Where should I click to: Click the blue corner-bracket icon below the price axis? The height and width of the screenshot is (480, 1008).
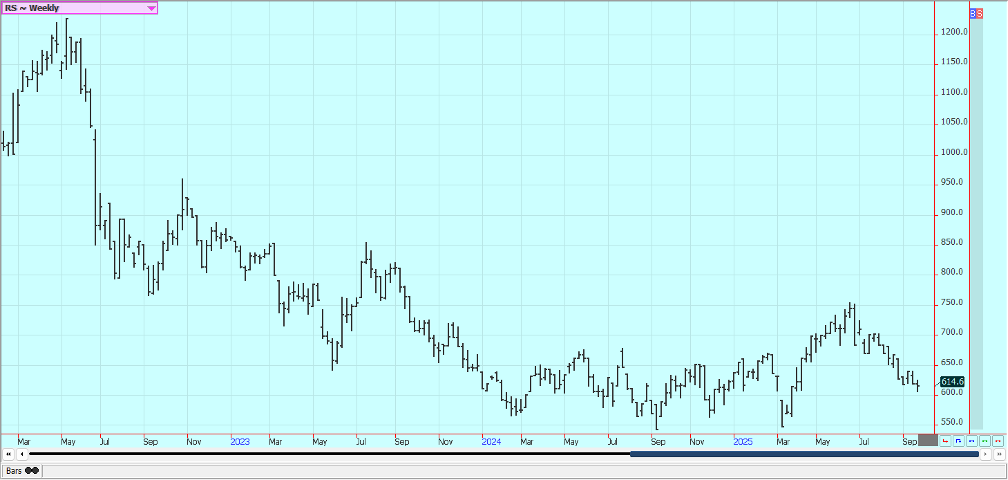(x=958, y=440)
